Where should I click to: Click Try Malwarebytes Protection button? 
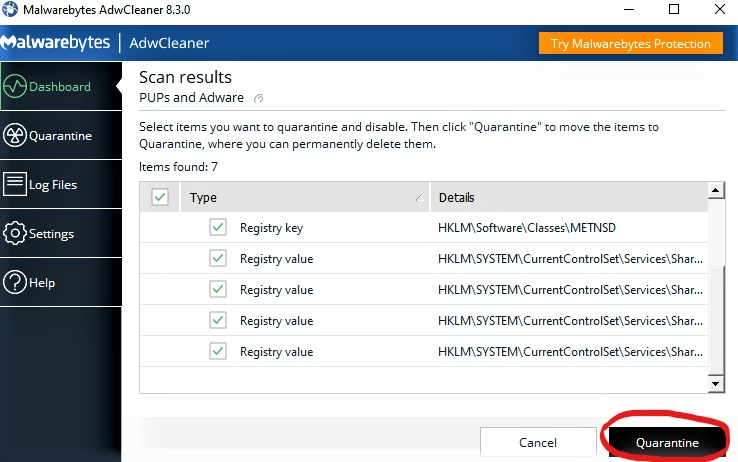pyautogui.click(x=631, y=43)
